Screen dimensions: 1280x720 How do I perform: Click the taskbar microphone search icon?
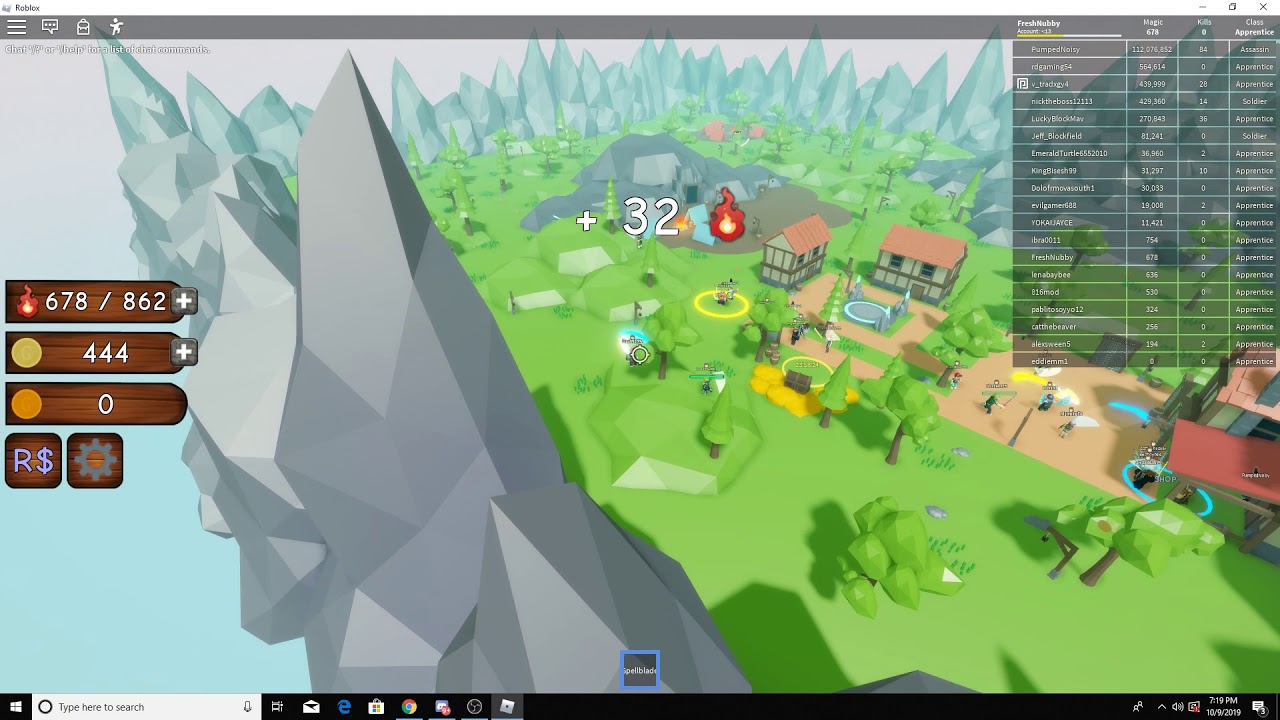pyautogui.click(x=247, y=707)
